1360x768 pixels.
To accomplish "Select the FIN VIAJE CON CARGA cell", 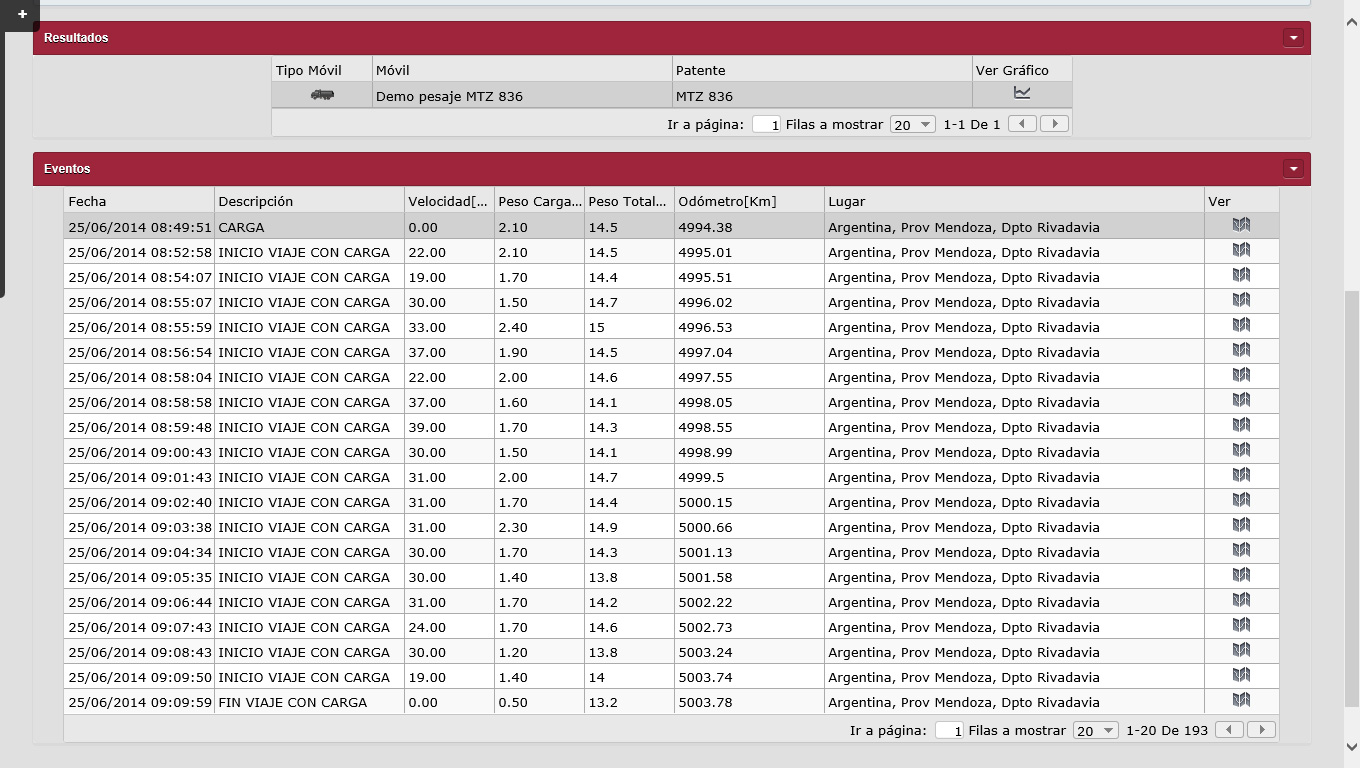I will [309, 702].
